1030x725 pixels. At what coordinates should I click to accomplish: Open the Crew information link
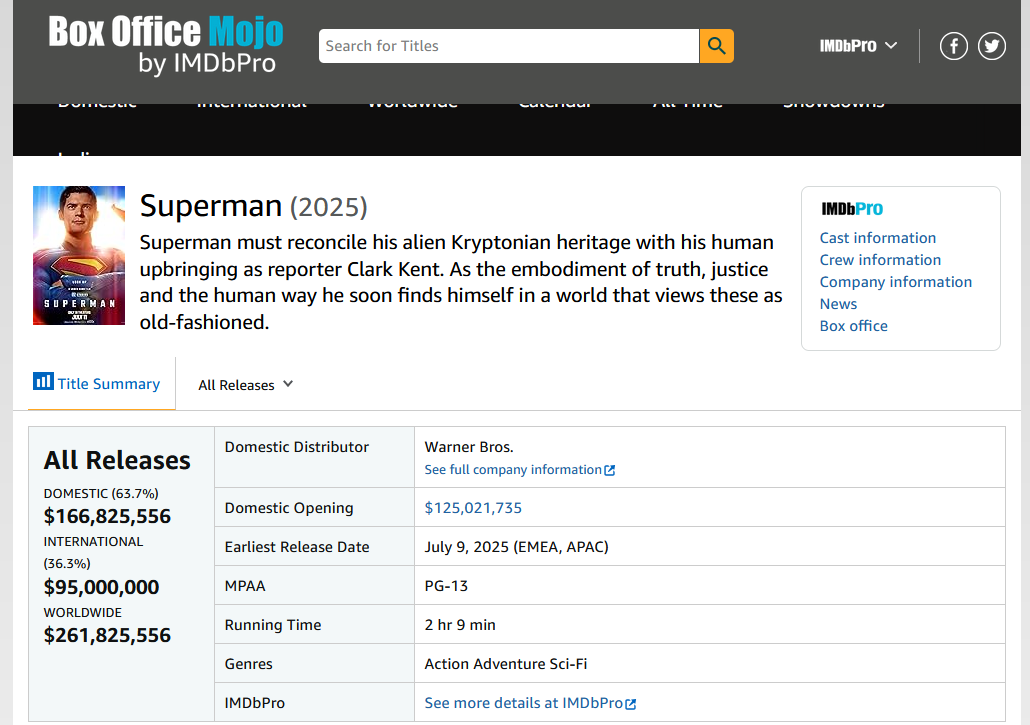[x=880, y=260]
